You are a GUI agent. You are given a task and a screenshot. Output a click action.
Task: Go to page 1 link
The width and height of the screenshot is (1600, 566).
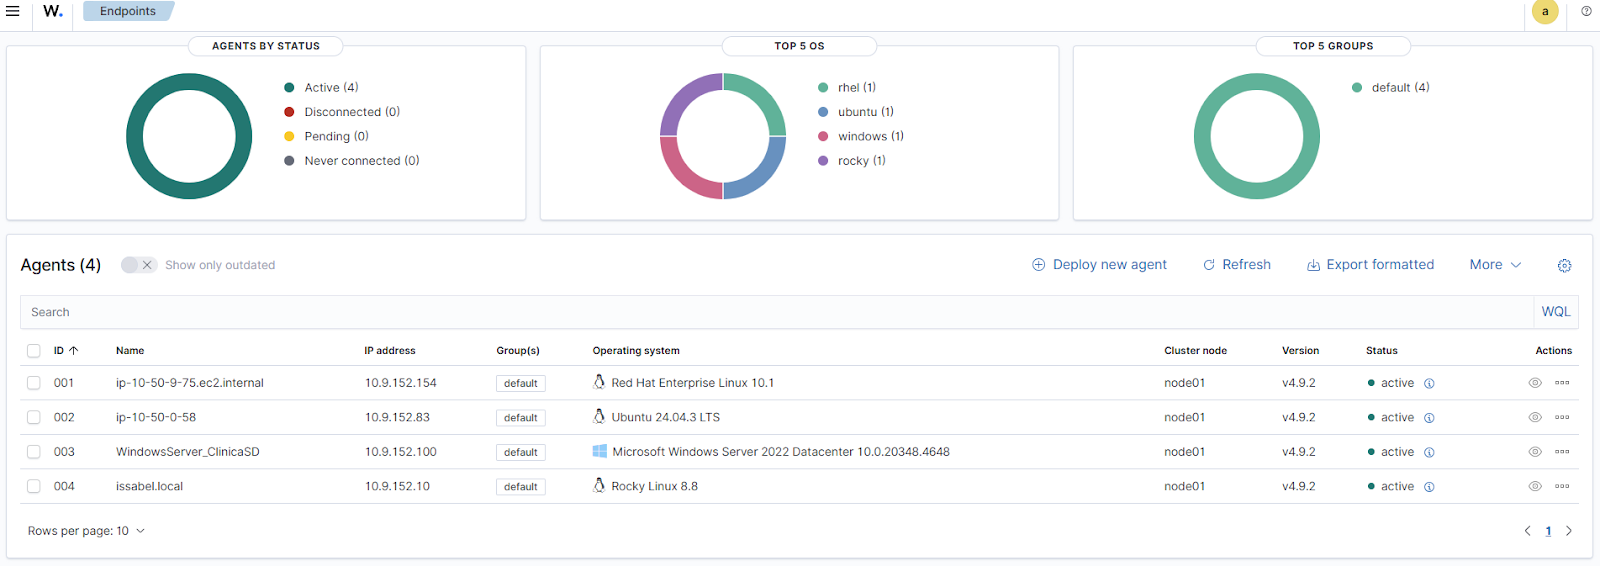[1548, 531]
